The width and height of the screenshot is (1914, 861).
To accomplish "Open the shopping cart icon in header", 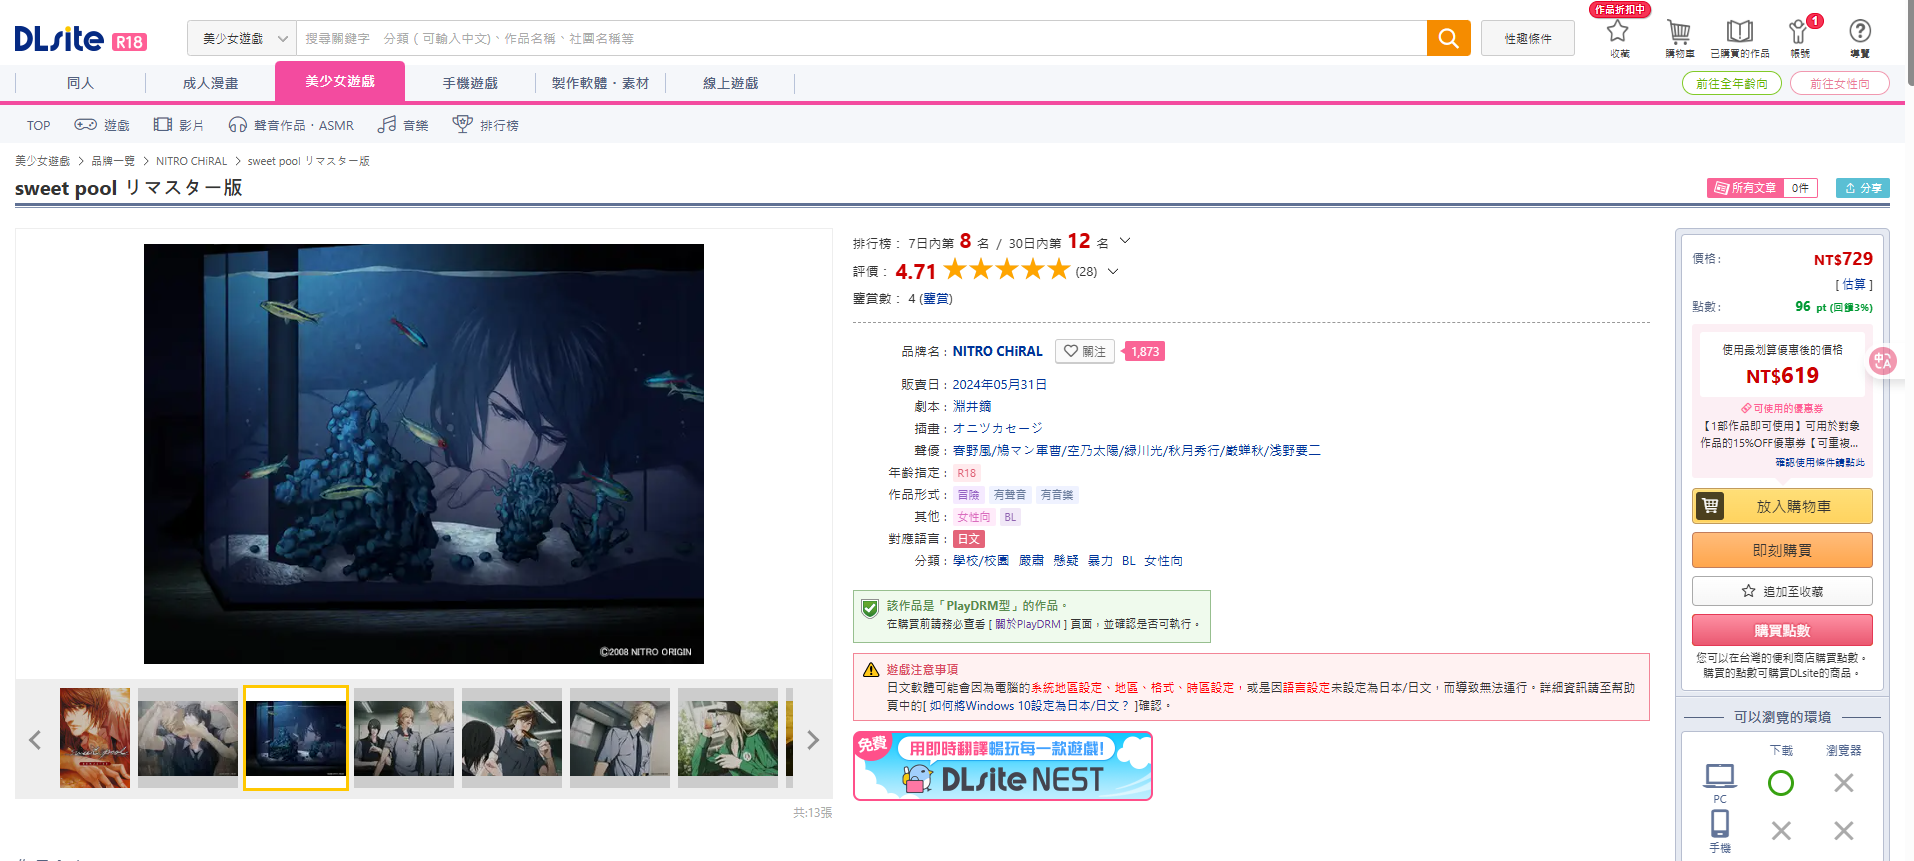I will click(x=1679, y=36).
